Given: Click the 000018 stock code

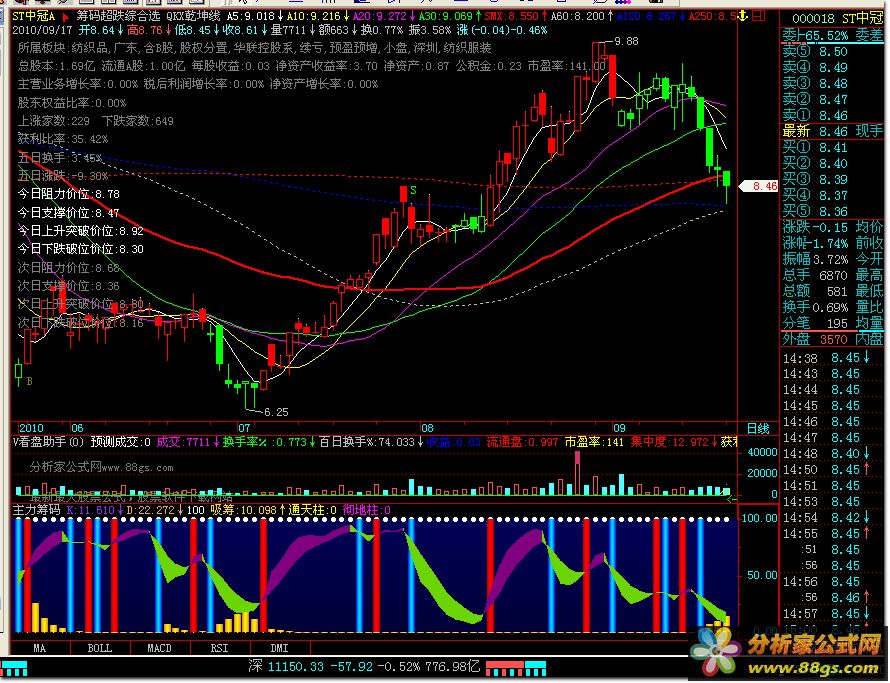Looking at the screenshot, I should click(x=813, y=19).
